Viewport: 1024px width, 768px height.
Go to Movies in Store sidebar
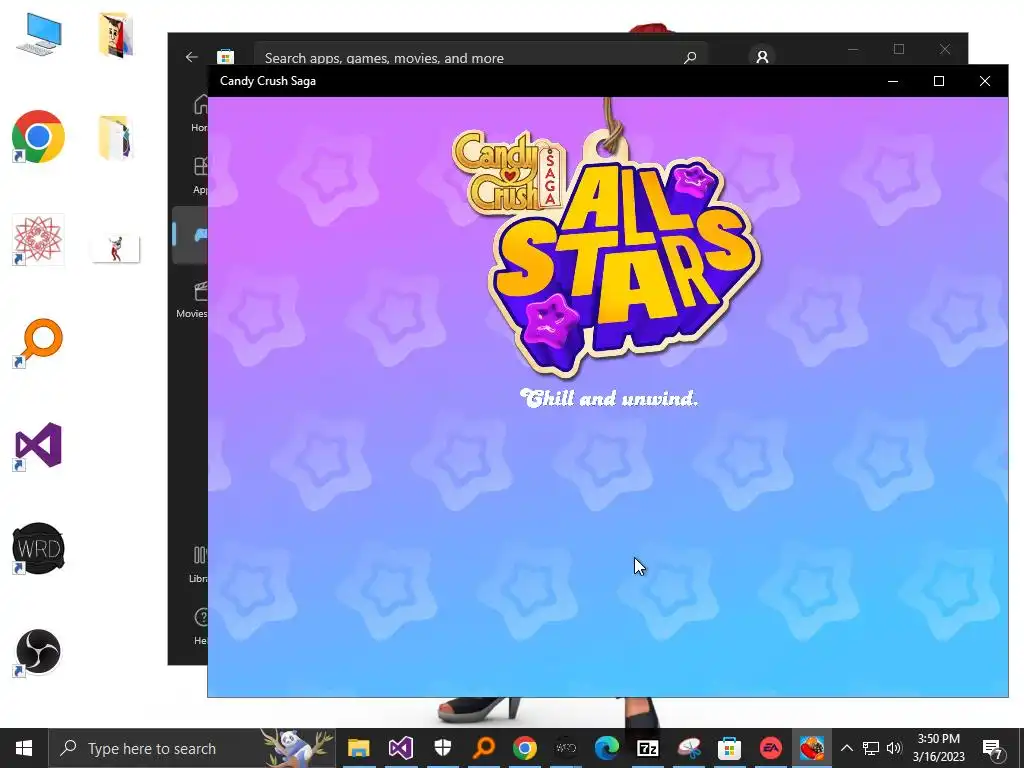pyautogui.click(x=192, y=298)
